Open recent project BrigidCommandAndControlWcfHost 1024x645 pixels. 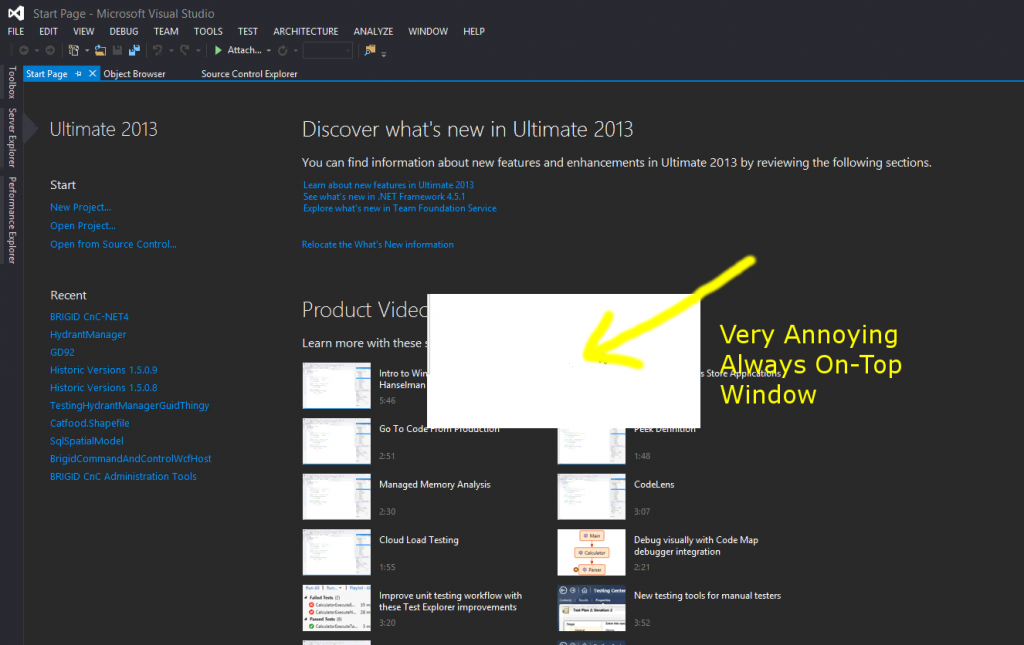[x=131, y=458]
